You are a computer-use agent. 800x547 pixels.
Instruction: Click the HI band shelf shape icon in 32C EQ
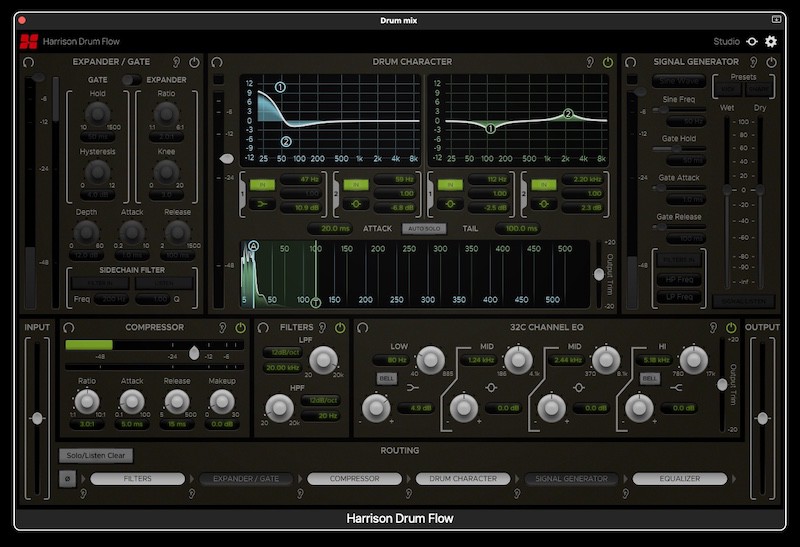pos(677,388)
